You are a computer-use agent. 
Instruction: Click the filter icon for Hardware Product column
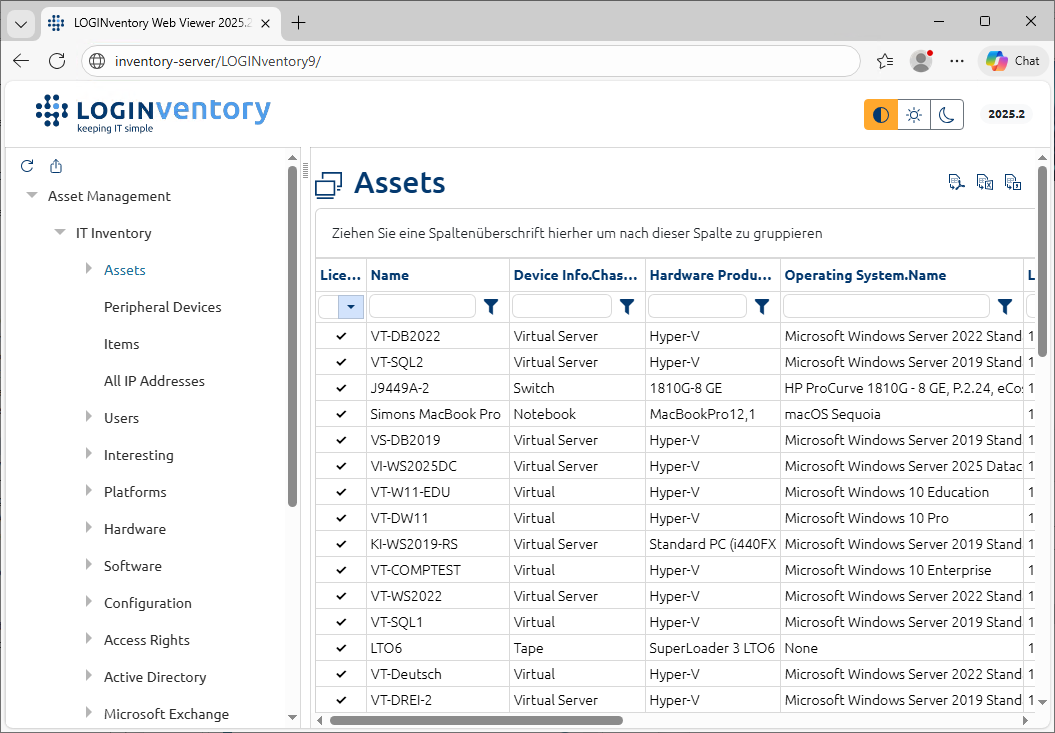tap(761, 306)
